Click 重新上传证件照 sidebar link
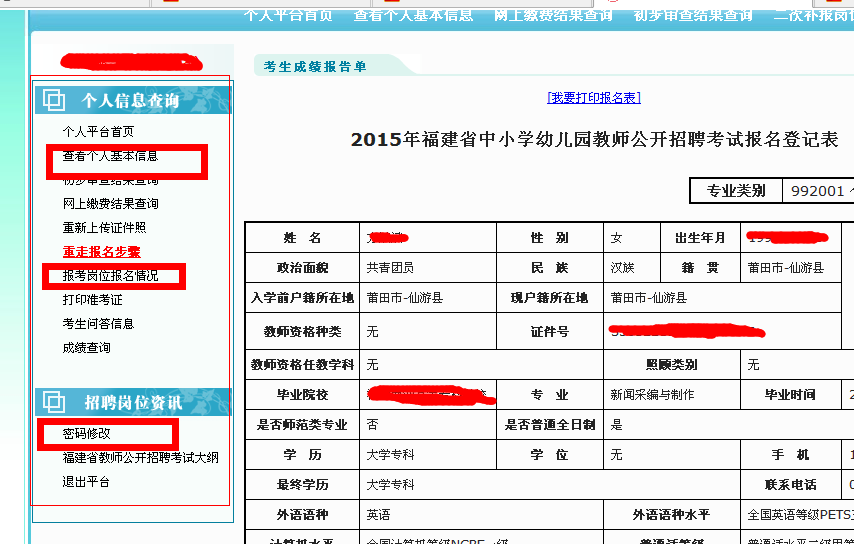Viewport: 854px width, 544px height. coord(104,228)
